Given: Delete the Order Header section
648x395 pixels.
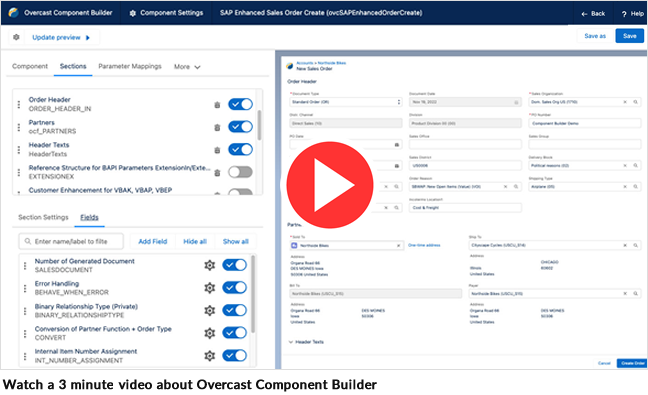Looking at the screenshot, I should tap(217, 105).
